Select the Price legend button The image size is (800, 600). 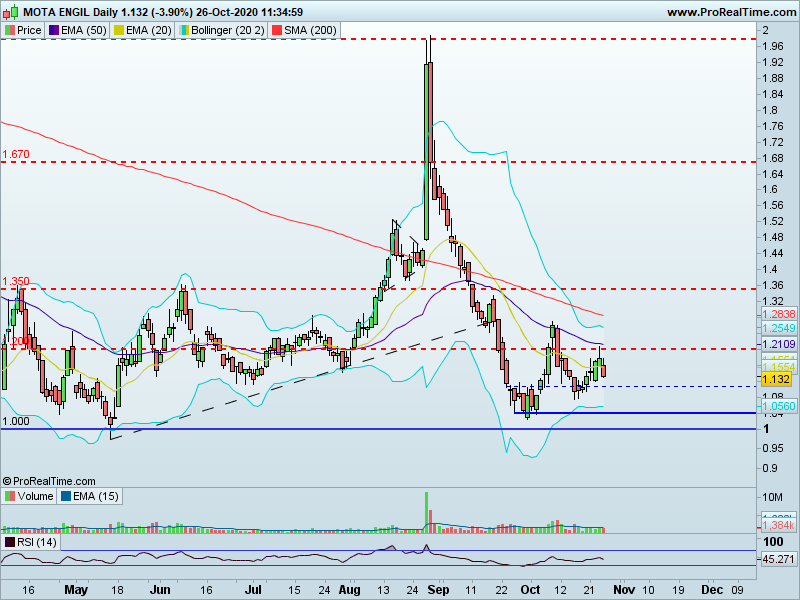click(23, 30)
